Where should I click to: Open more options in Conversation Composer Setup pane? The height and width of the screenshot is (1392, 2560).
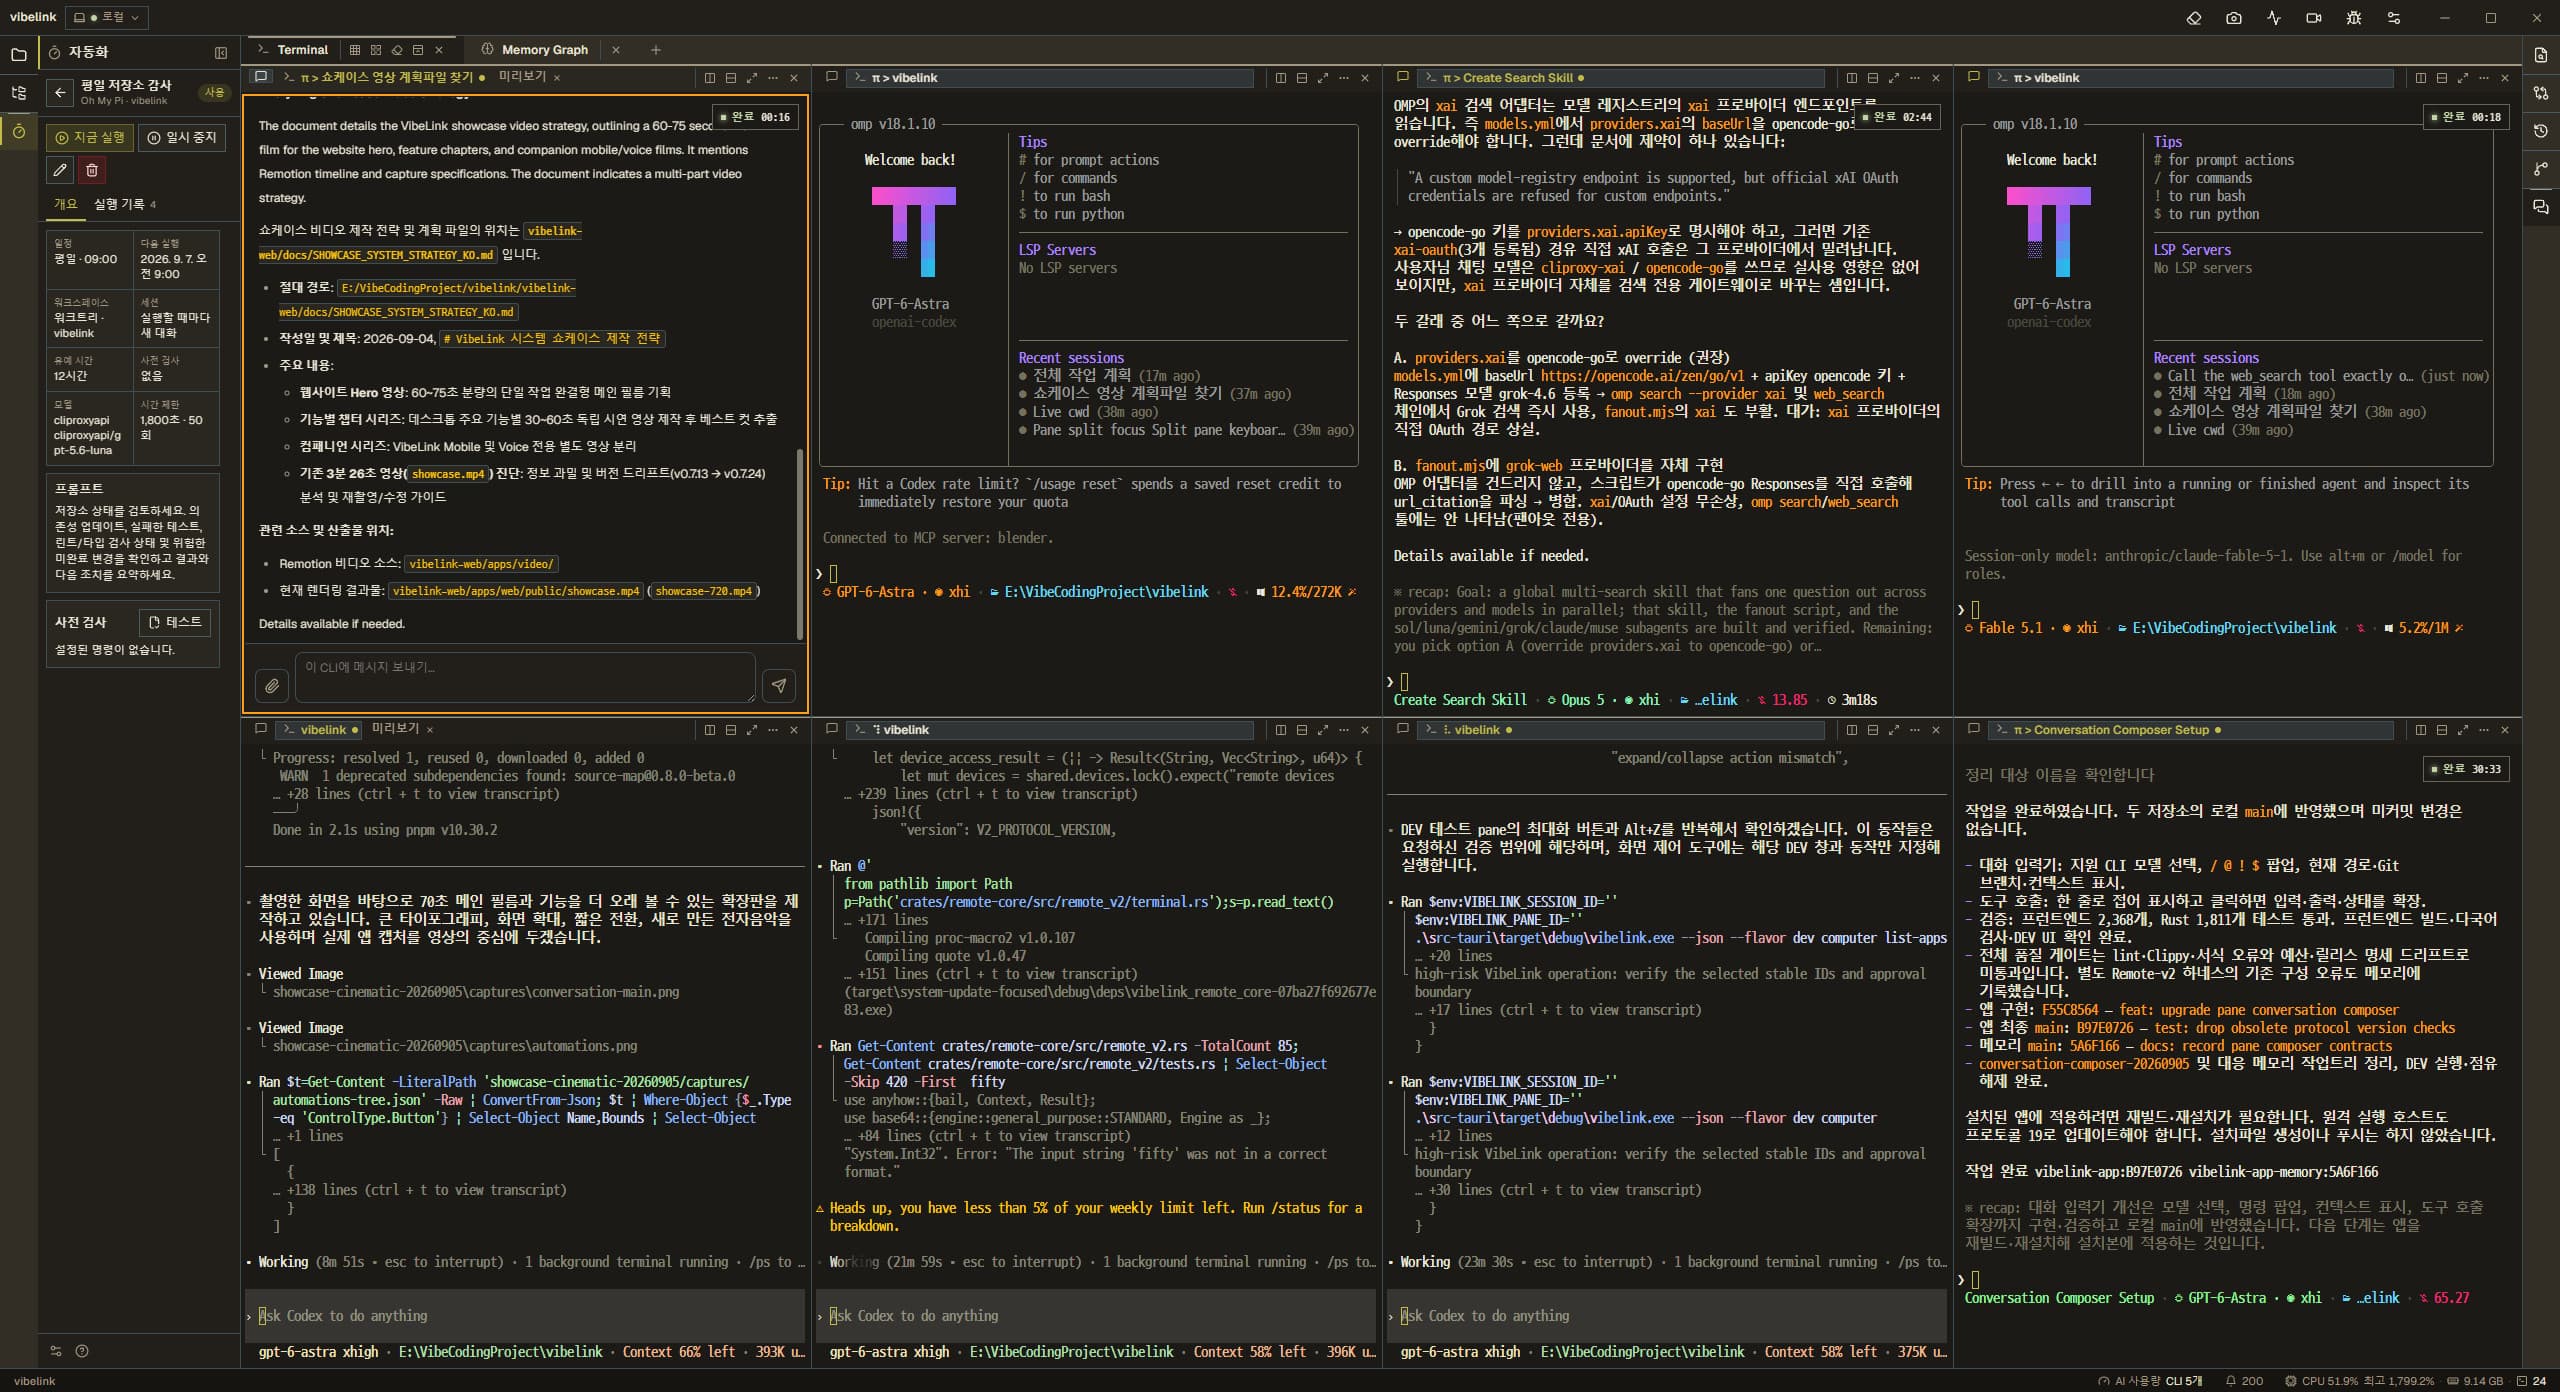[x=2483, y=730]
